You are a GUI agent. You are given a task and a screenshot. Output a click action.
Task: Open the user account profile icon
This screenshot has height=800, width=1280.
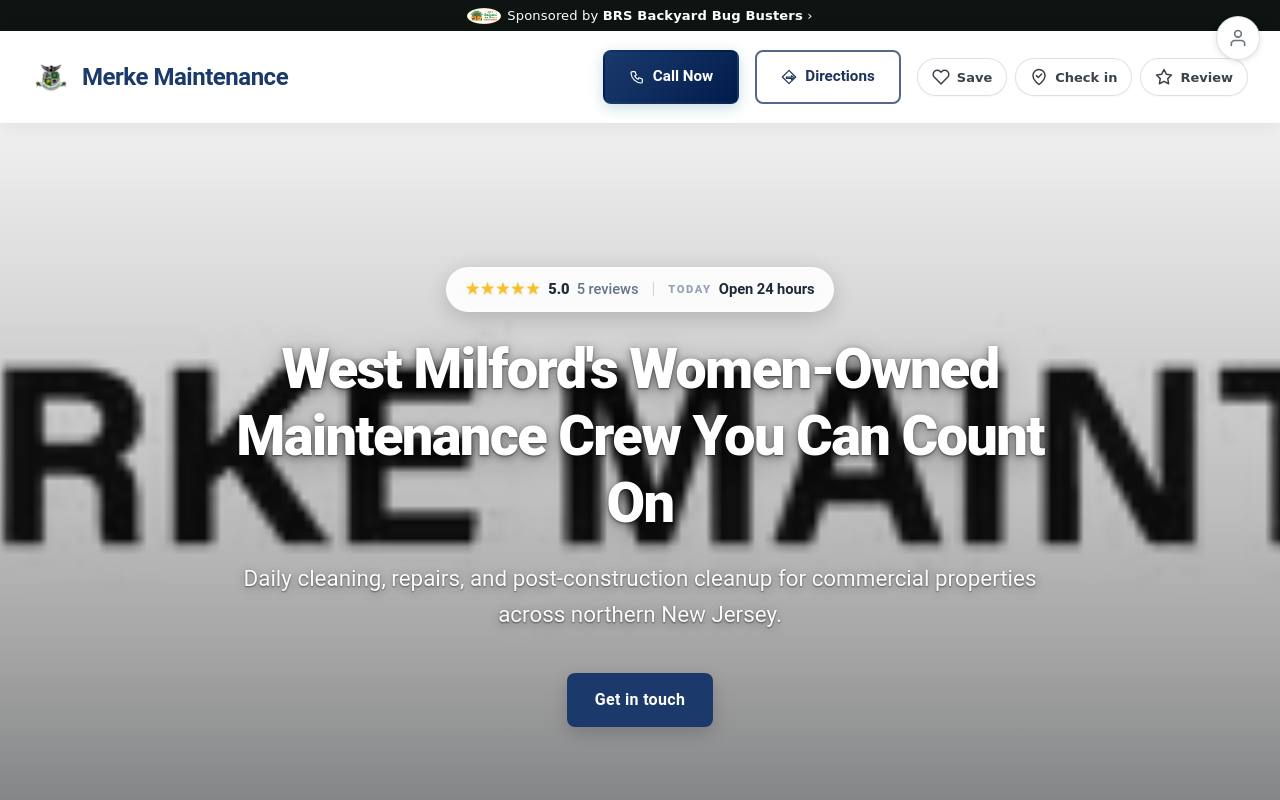click(1238, 38)
